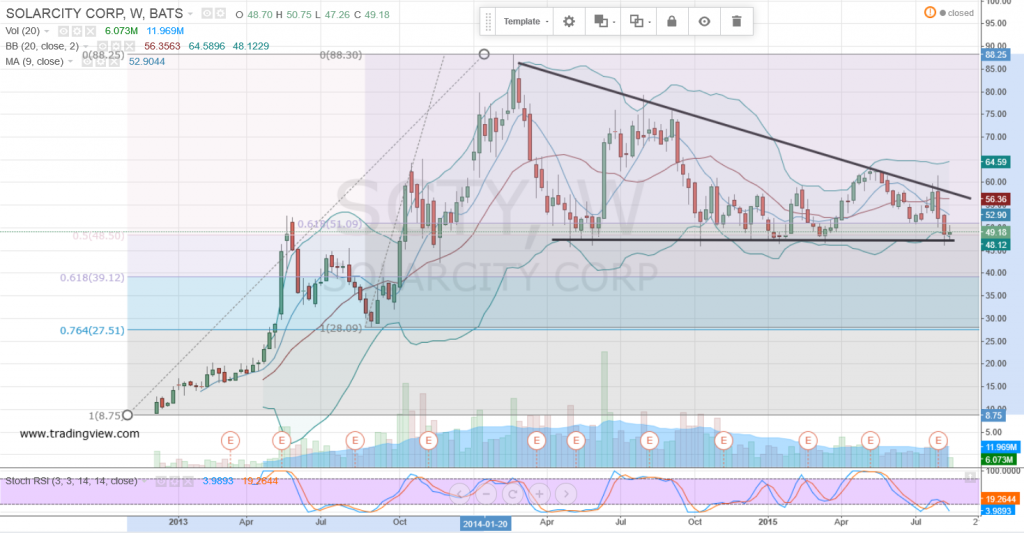Click 64.59 upper band price label

[x=995, y=162]
